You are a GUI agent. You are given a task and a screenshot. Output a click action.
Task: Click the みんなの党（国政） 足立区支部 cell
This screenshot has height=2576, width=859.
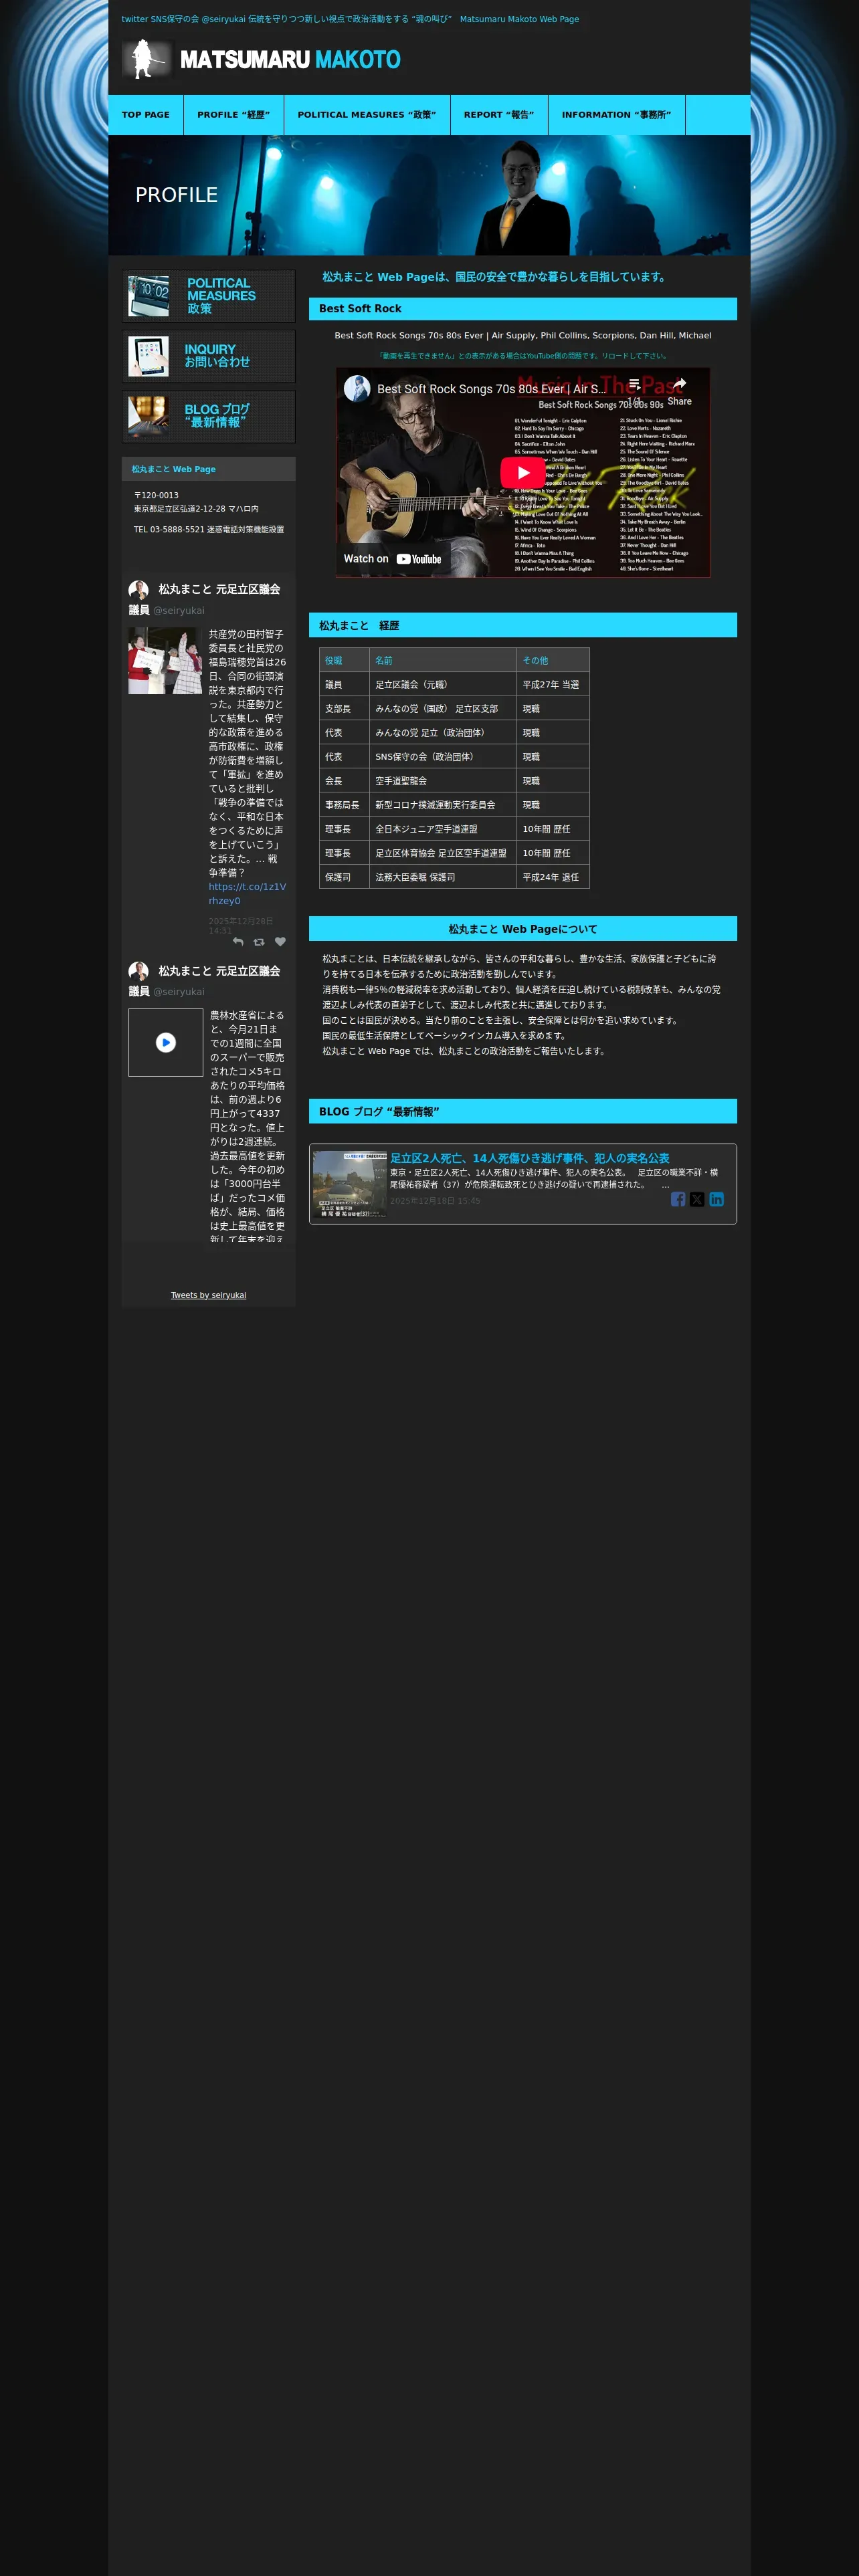[x=443, y=709]
